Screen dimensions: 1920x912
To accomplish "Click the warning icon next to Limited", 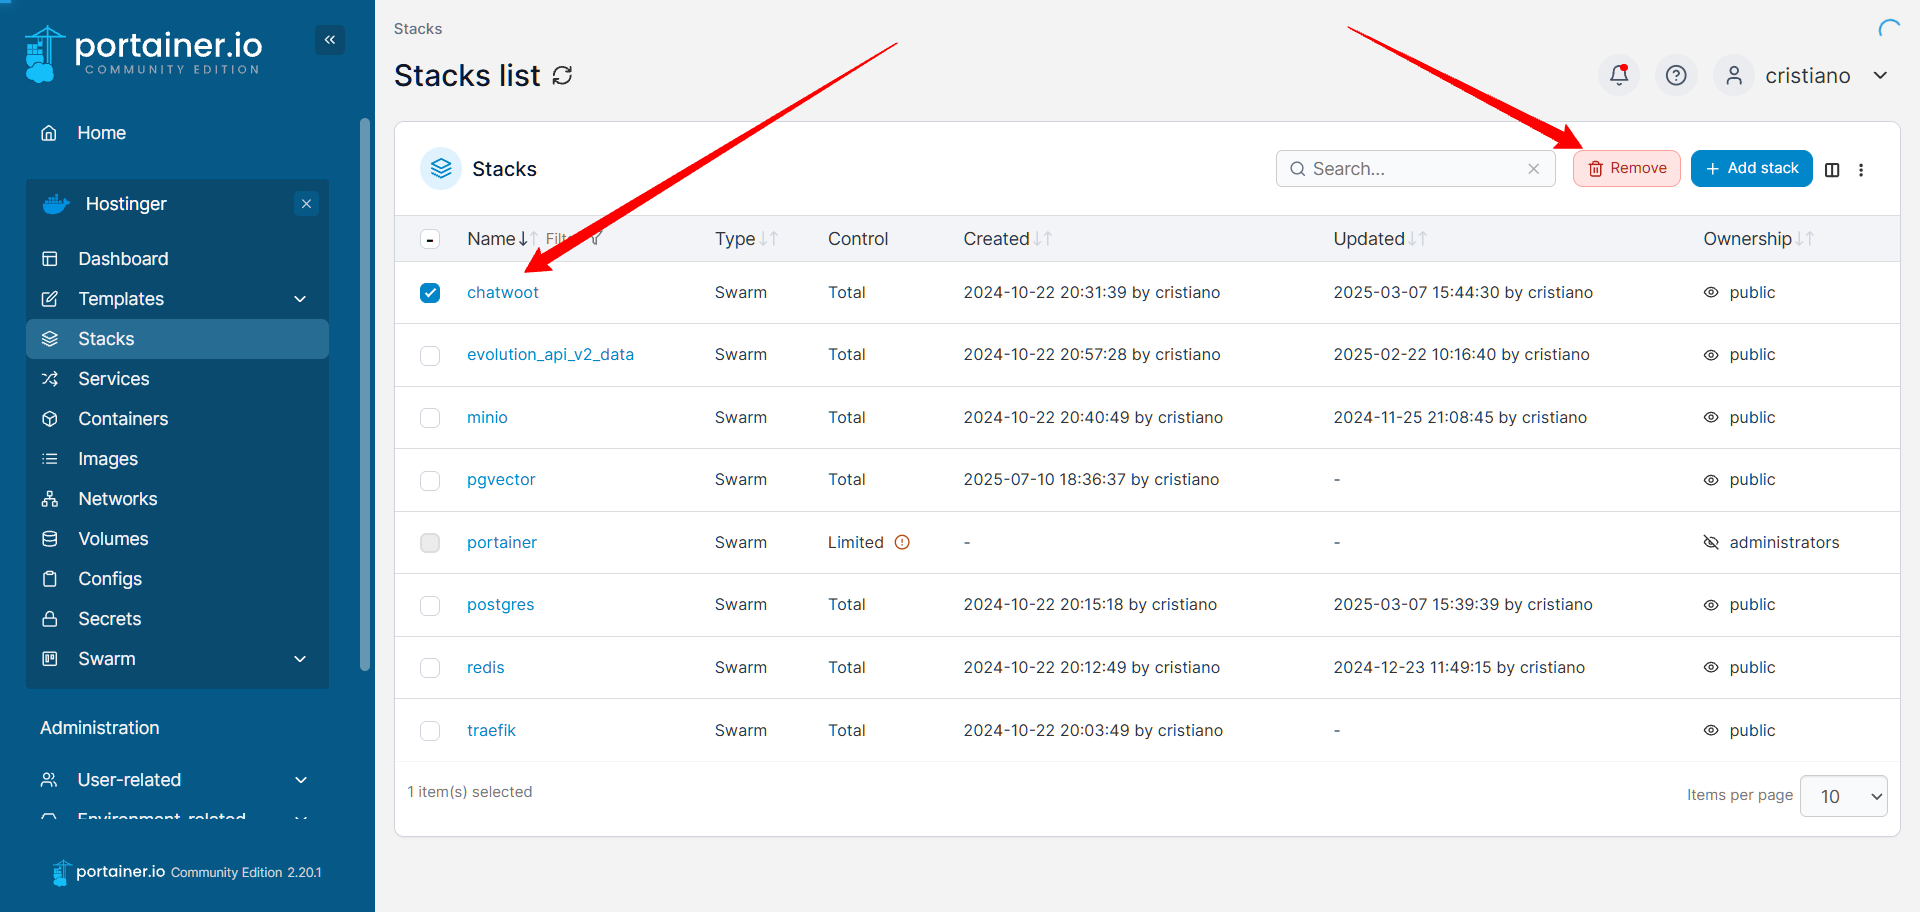I will 902,542.
